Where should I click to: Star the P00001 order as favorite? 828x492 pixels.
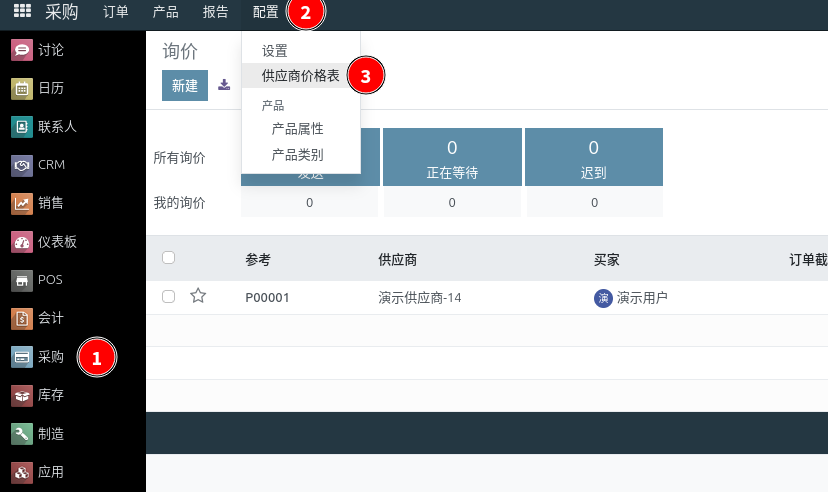coord(198,296)
